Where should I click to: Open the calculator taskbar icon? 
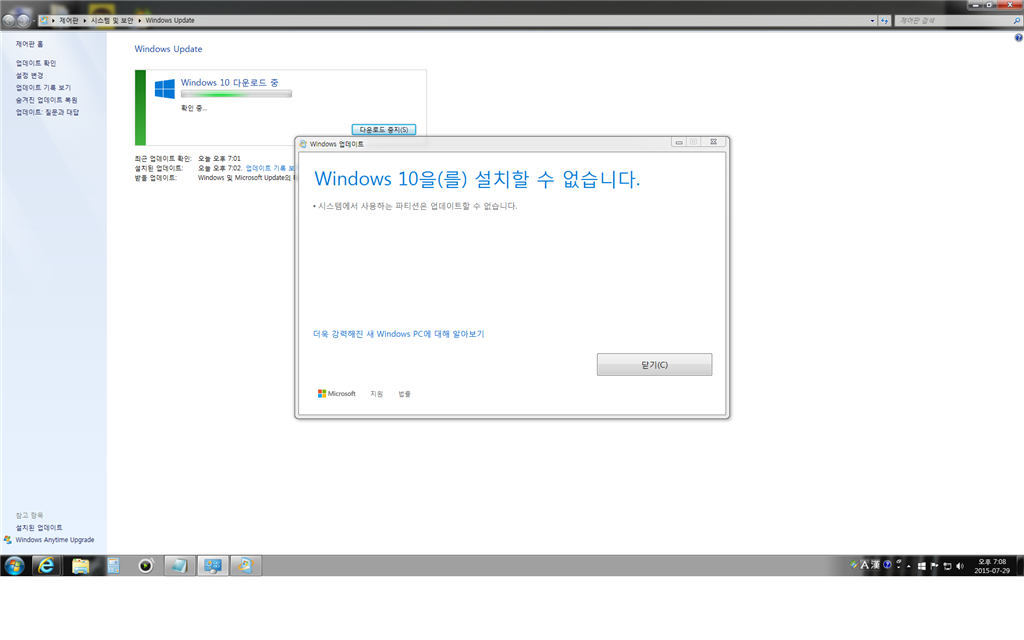point(114,566)
